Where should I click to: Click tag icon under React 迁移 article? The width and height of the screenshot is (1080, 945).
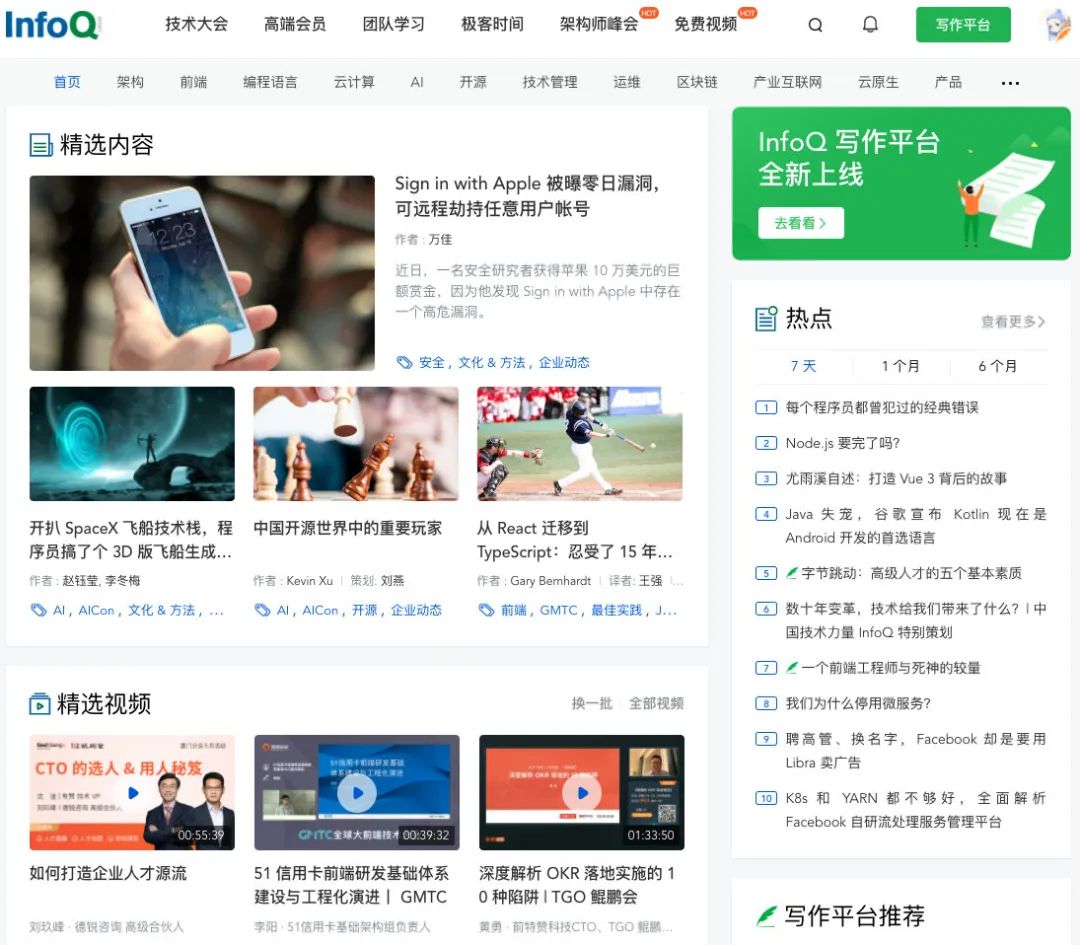pos(486,610)
